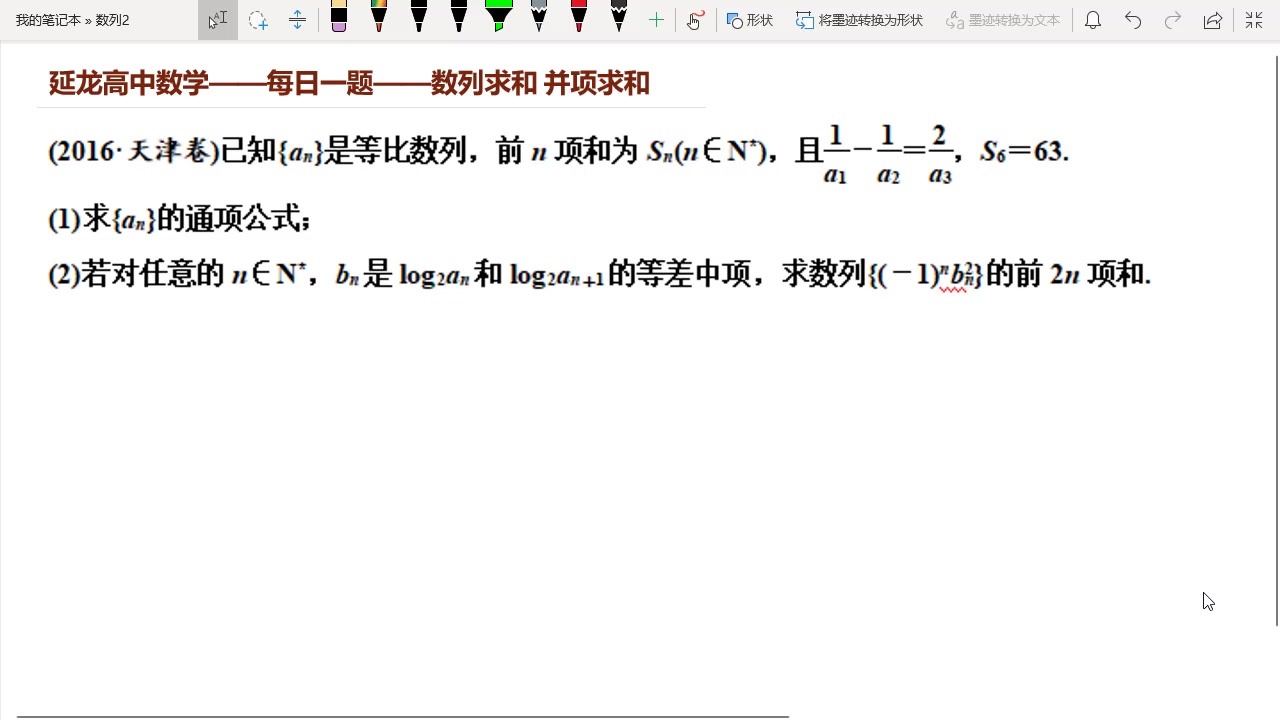
Task: Click the vertical scrollbar on the right
Action: (x=1277, y=340)
